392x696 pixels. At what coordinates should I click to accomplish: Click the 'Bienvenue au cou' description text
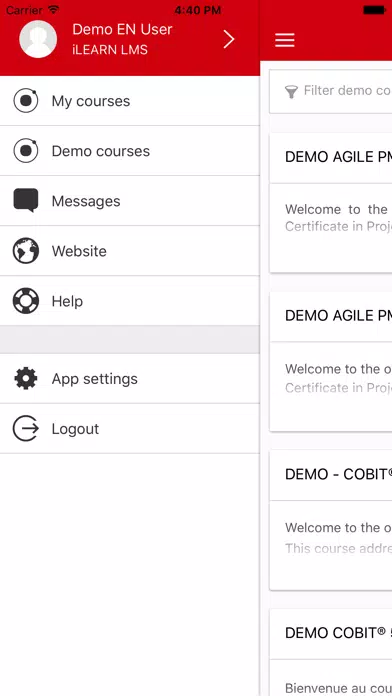(338, 688)
